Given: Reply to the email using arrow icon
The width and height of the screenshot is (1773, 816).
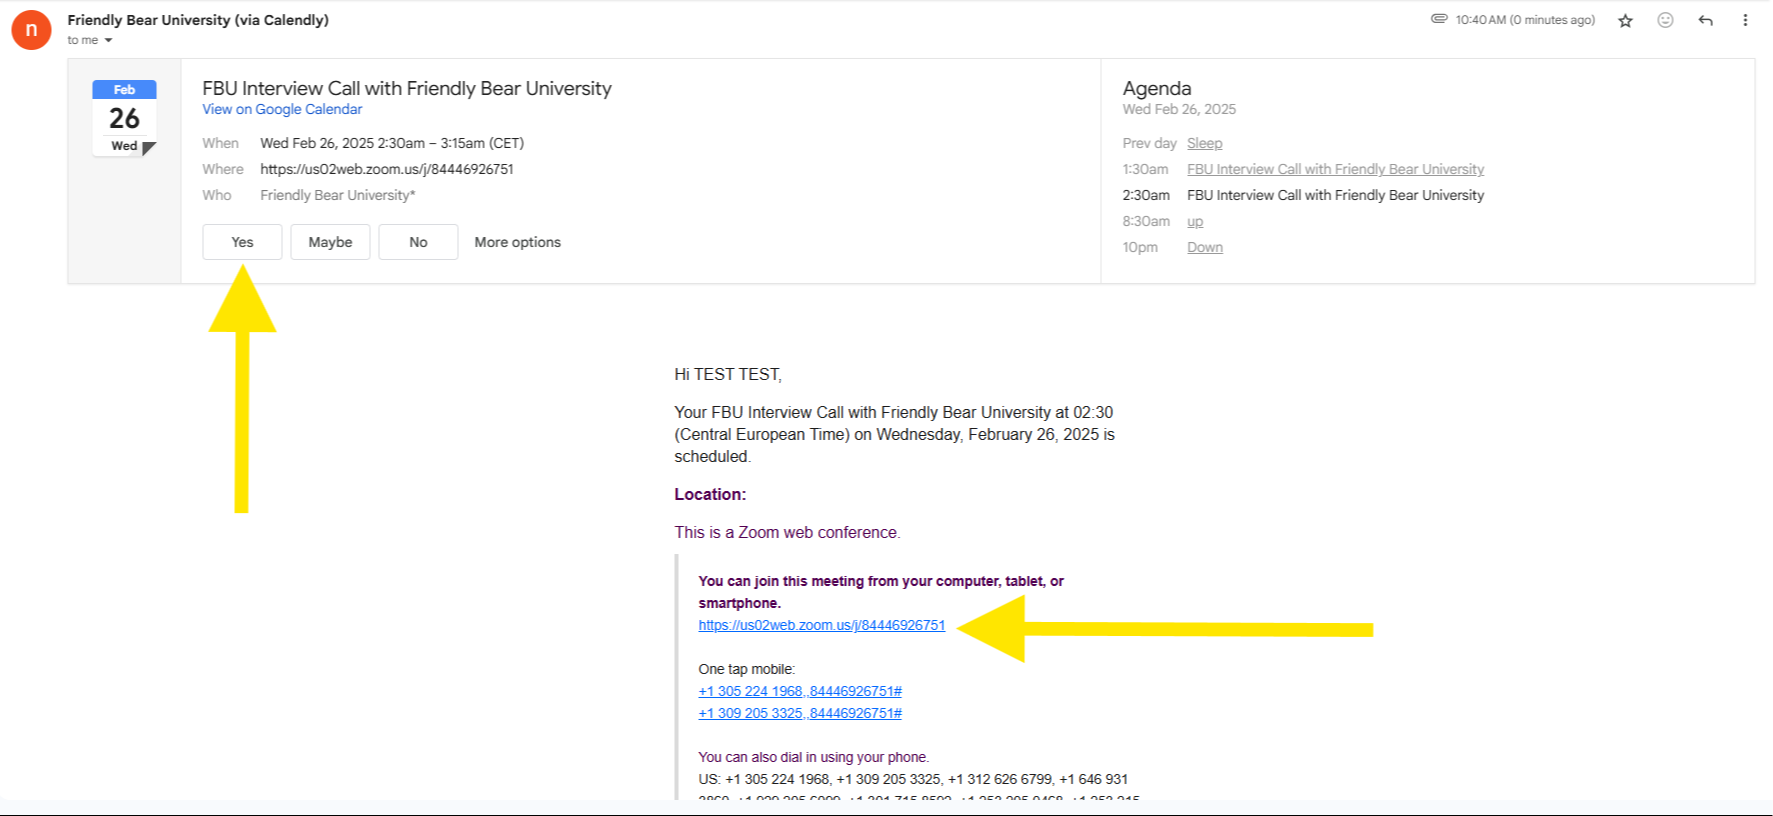Looking at the screenshot, I should click(x=1705, y=20).
